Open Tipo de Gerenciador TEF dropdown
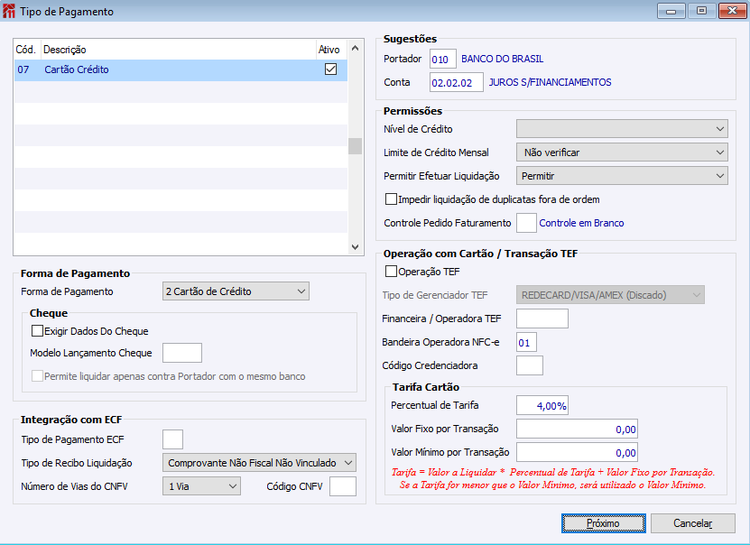 point(610,295)
